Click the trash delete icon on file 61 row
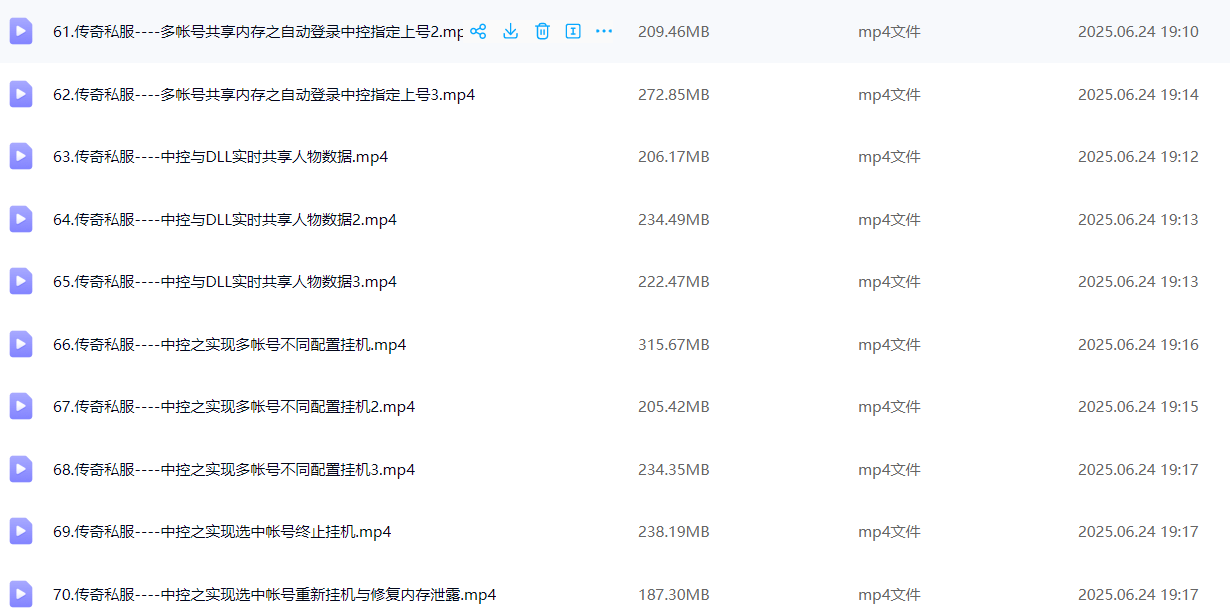 click(x=542, y=31)
